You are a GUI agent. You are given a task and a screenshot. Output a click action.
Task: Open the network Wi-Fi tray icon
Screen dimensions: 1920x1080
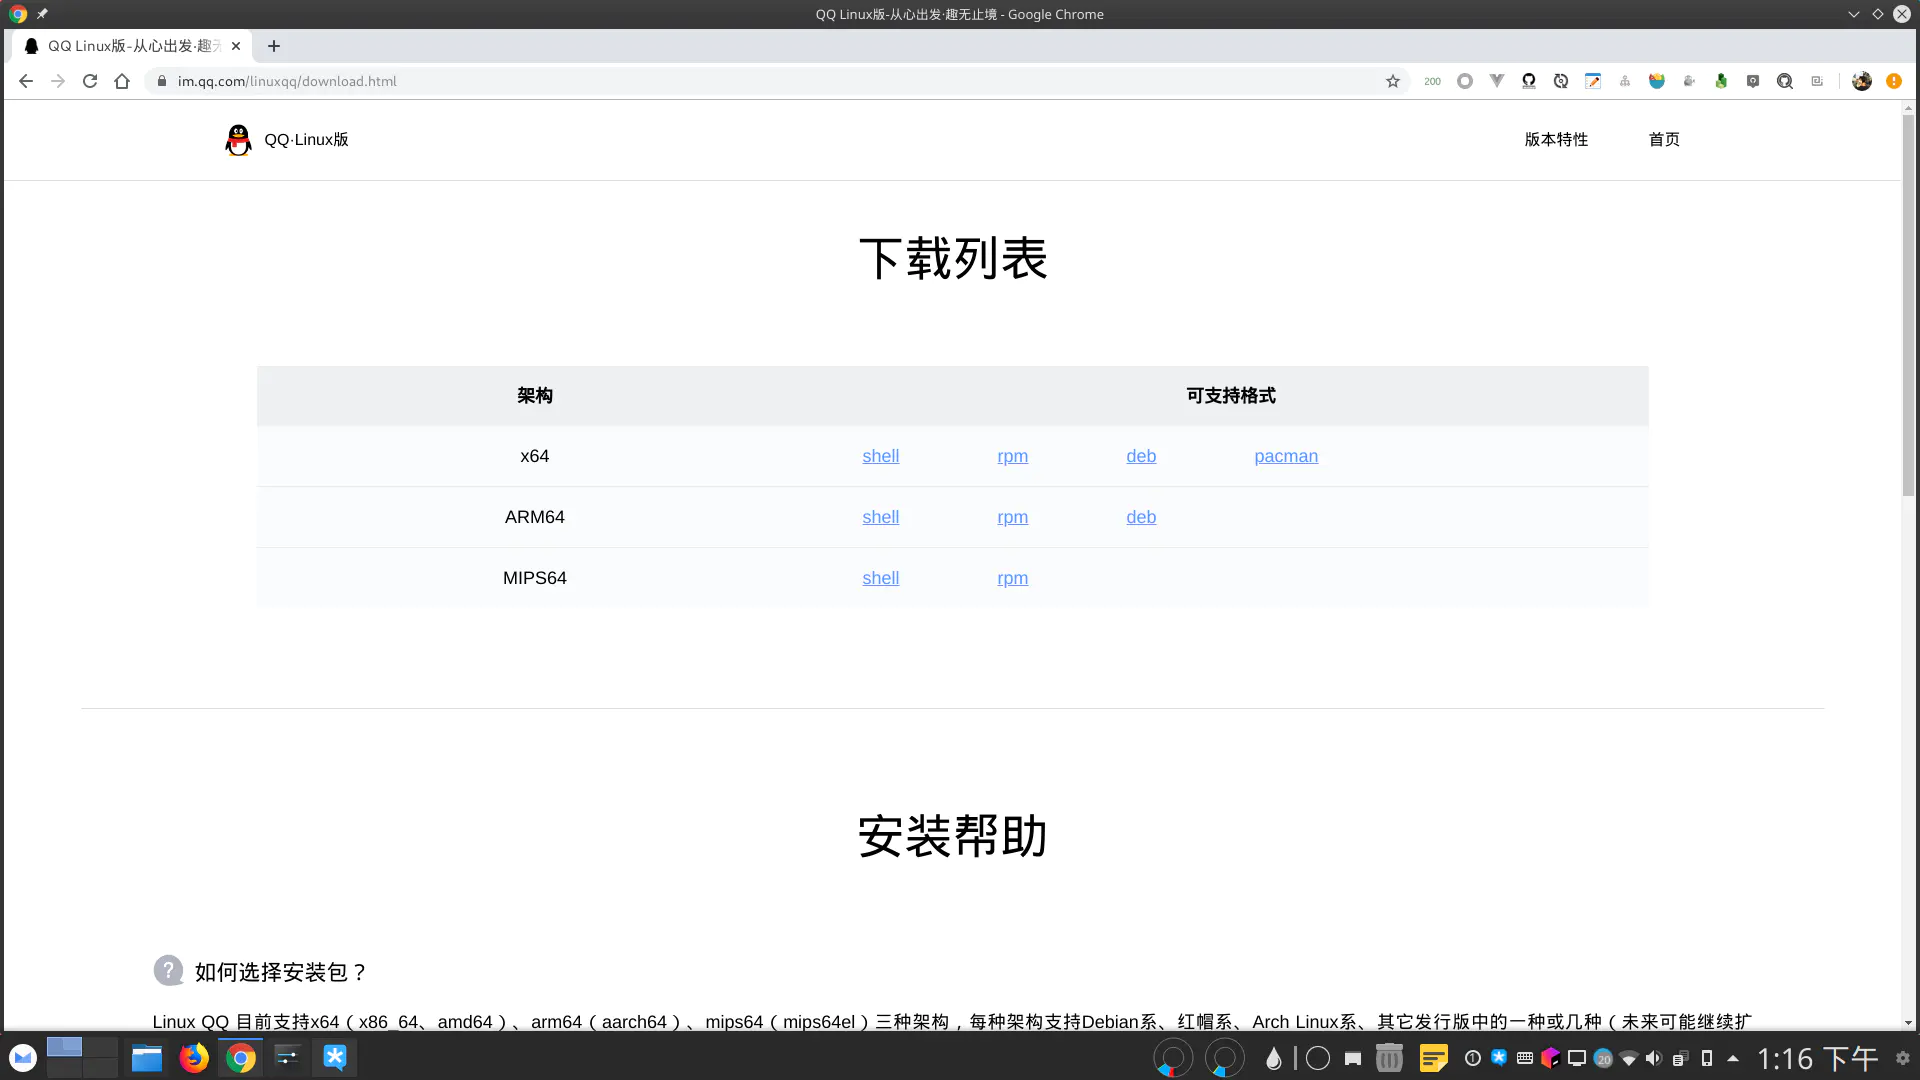(x=1628, y=1057)
